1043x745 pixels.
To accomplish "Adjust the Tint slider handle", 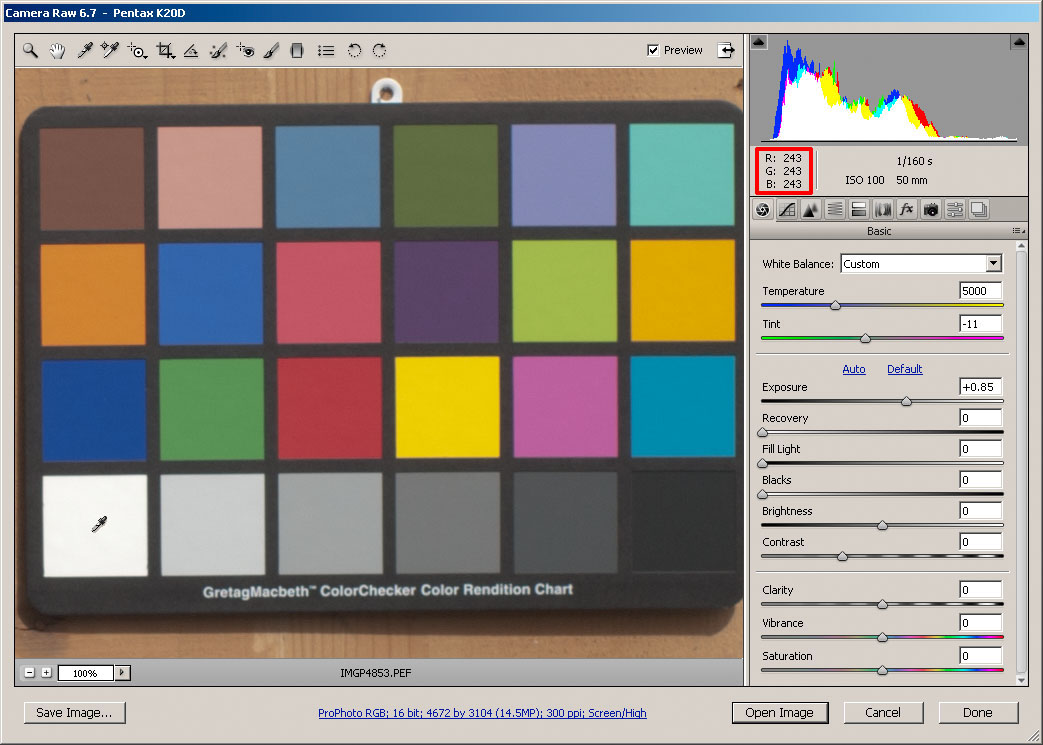I will coord(865,339).
